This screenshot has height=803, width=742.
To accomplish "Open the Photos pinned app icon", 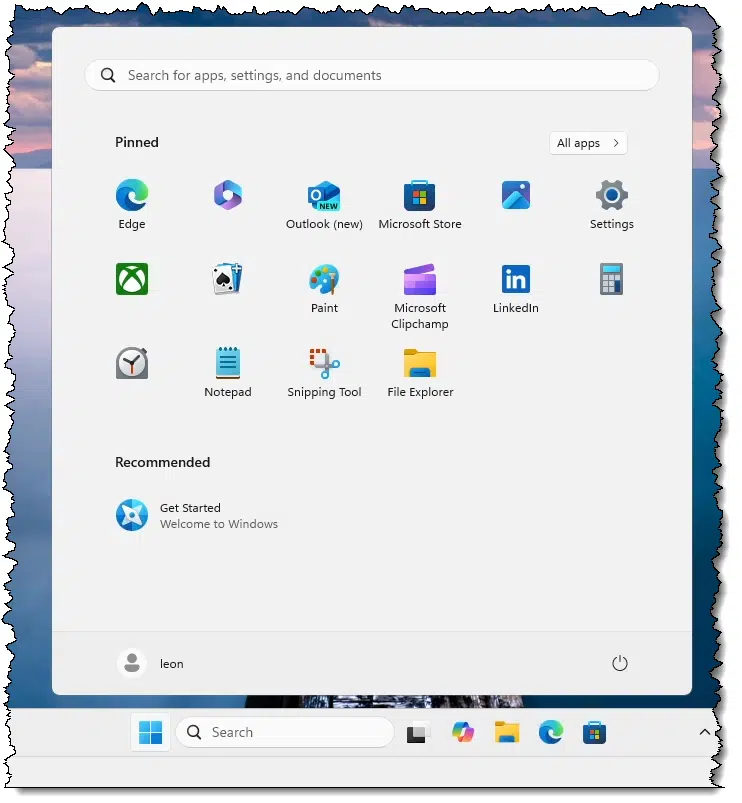I will (x=516, y=195).
